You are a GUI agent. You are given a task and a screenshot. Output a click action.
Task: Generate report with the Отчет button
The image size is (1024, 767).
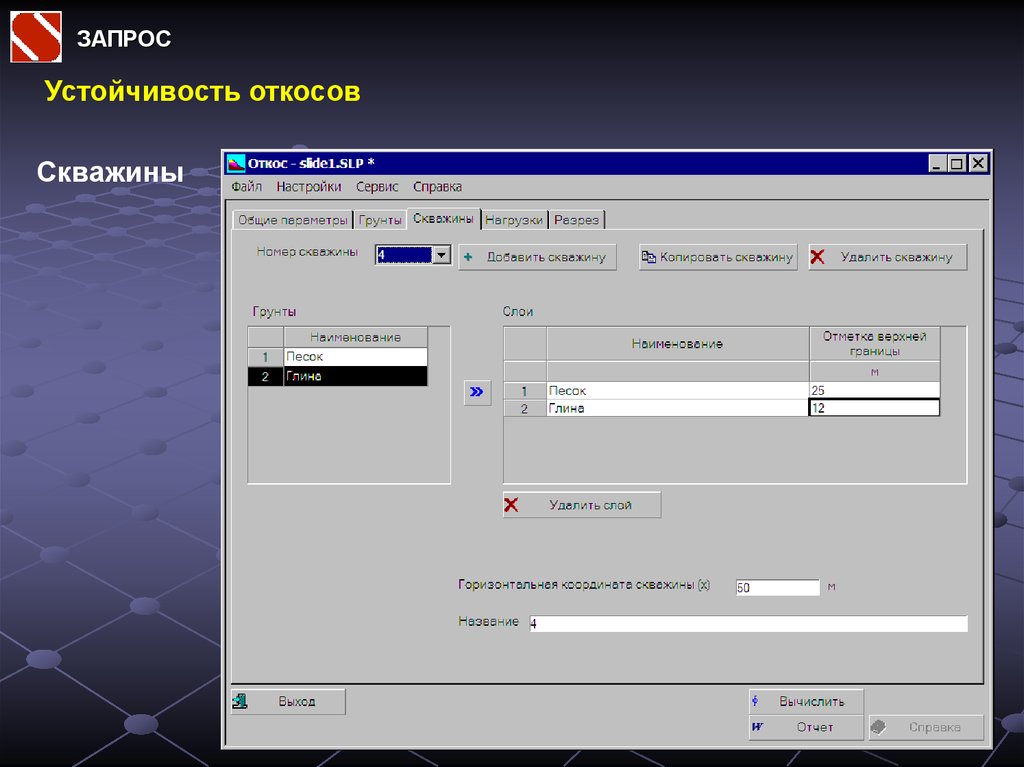[806, 727]
